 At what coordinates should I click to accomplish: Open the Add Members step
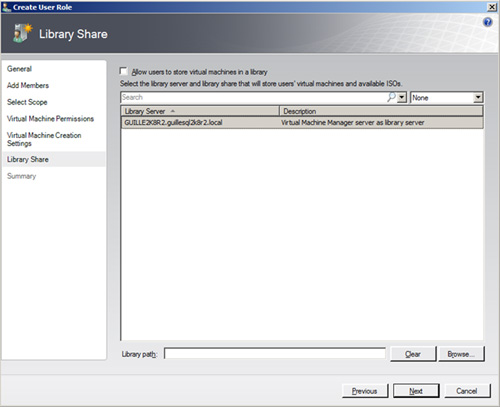pyautogui.click(x=28, y=85)
